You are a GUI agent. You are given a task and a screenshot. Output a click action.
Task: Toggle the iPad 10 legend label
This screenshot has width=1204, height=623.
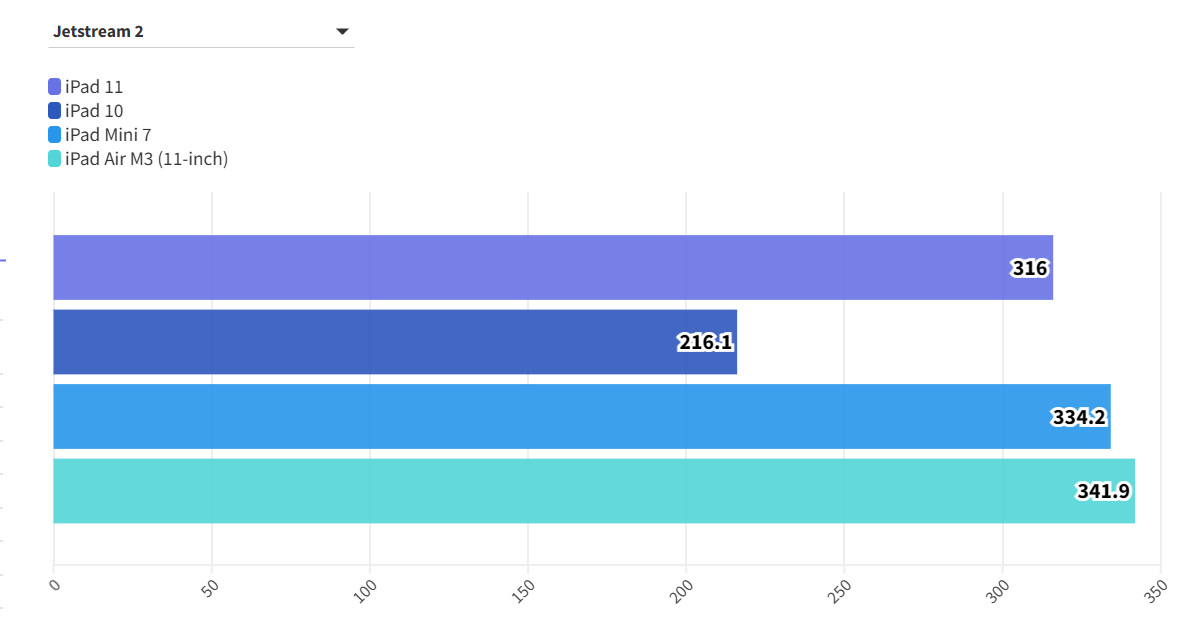[x=94, y=111]
